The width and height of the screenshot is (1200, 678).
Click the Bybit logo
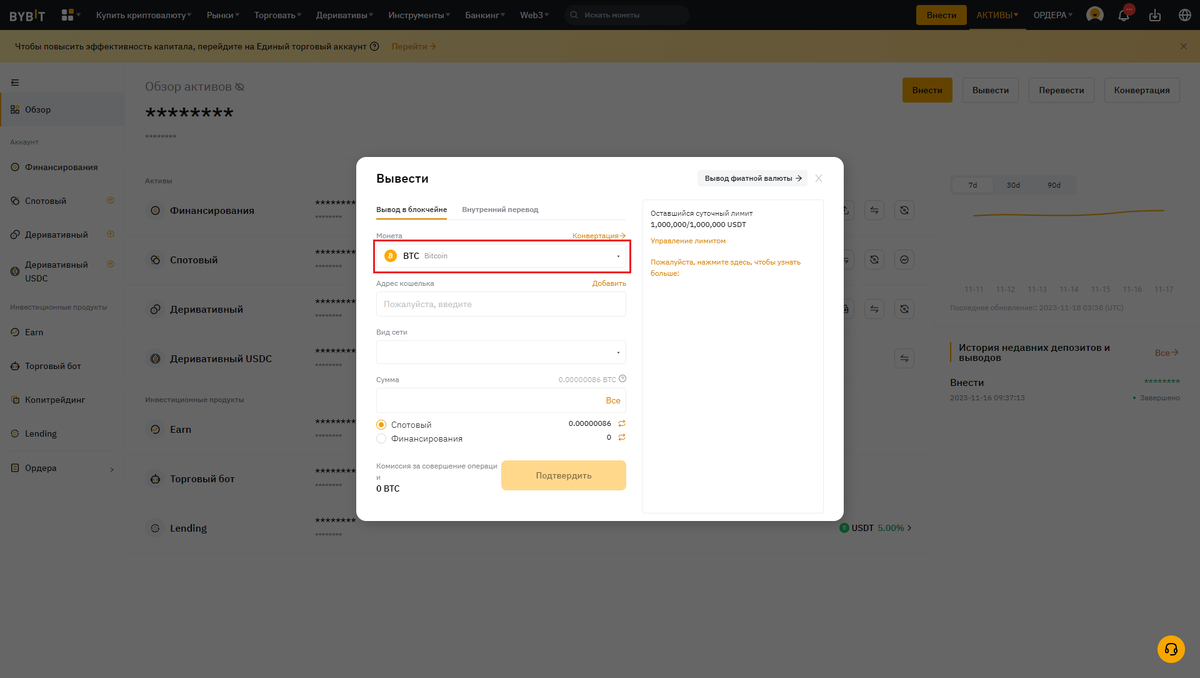(x=27, y=15)
